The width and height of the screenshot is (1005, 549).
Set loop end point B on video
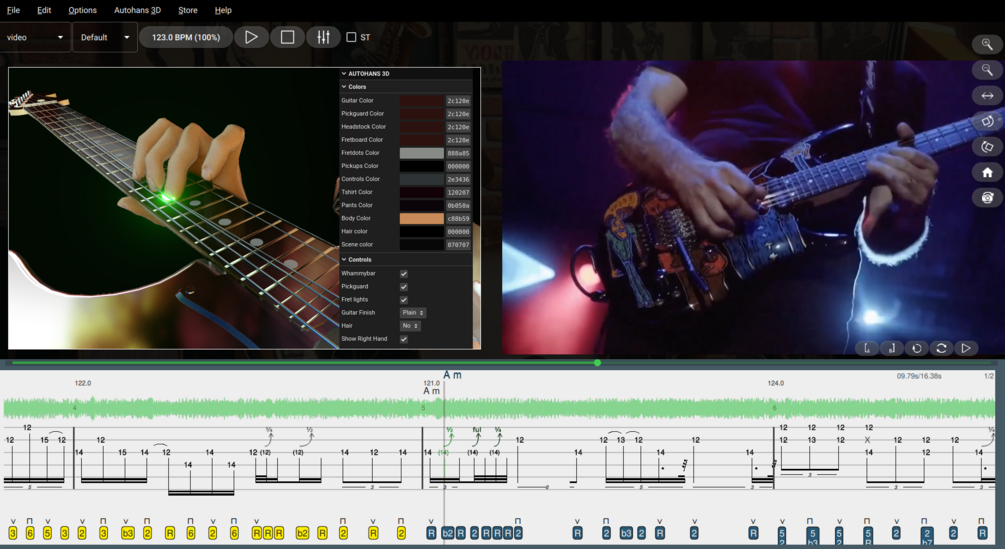click(x=892, y=348)
